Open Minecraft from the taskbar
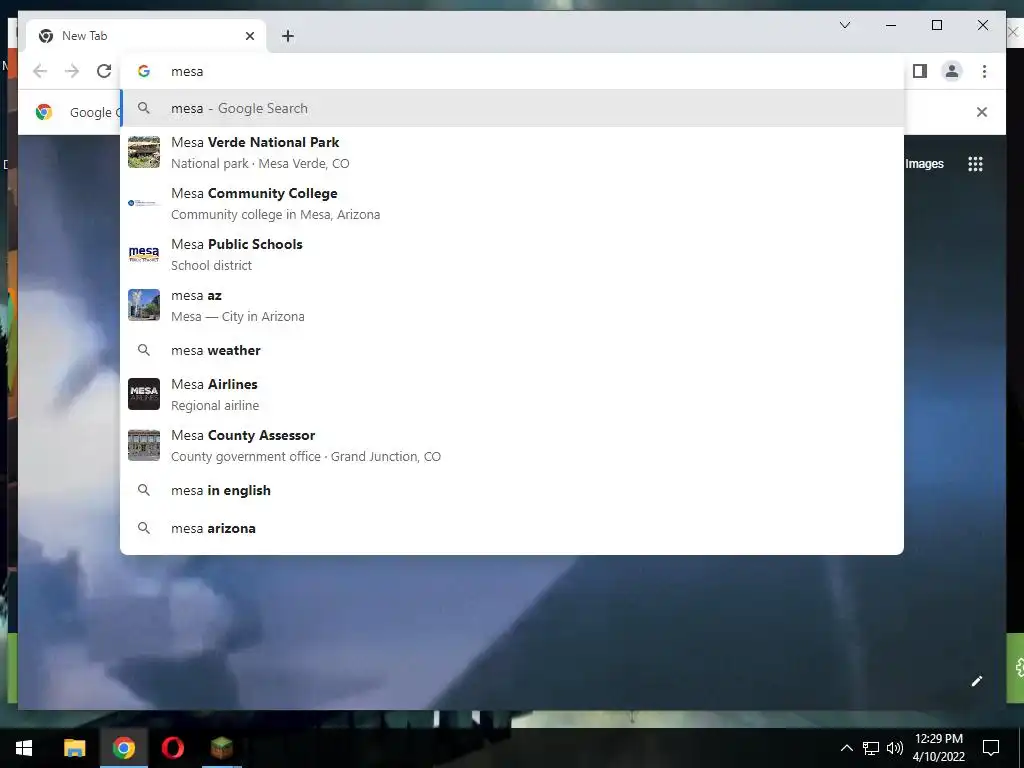 pos(221,748)
